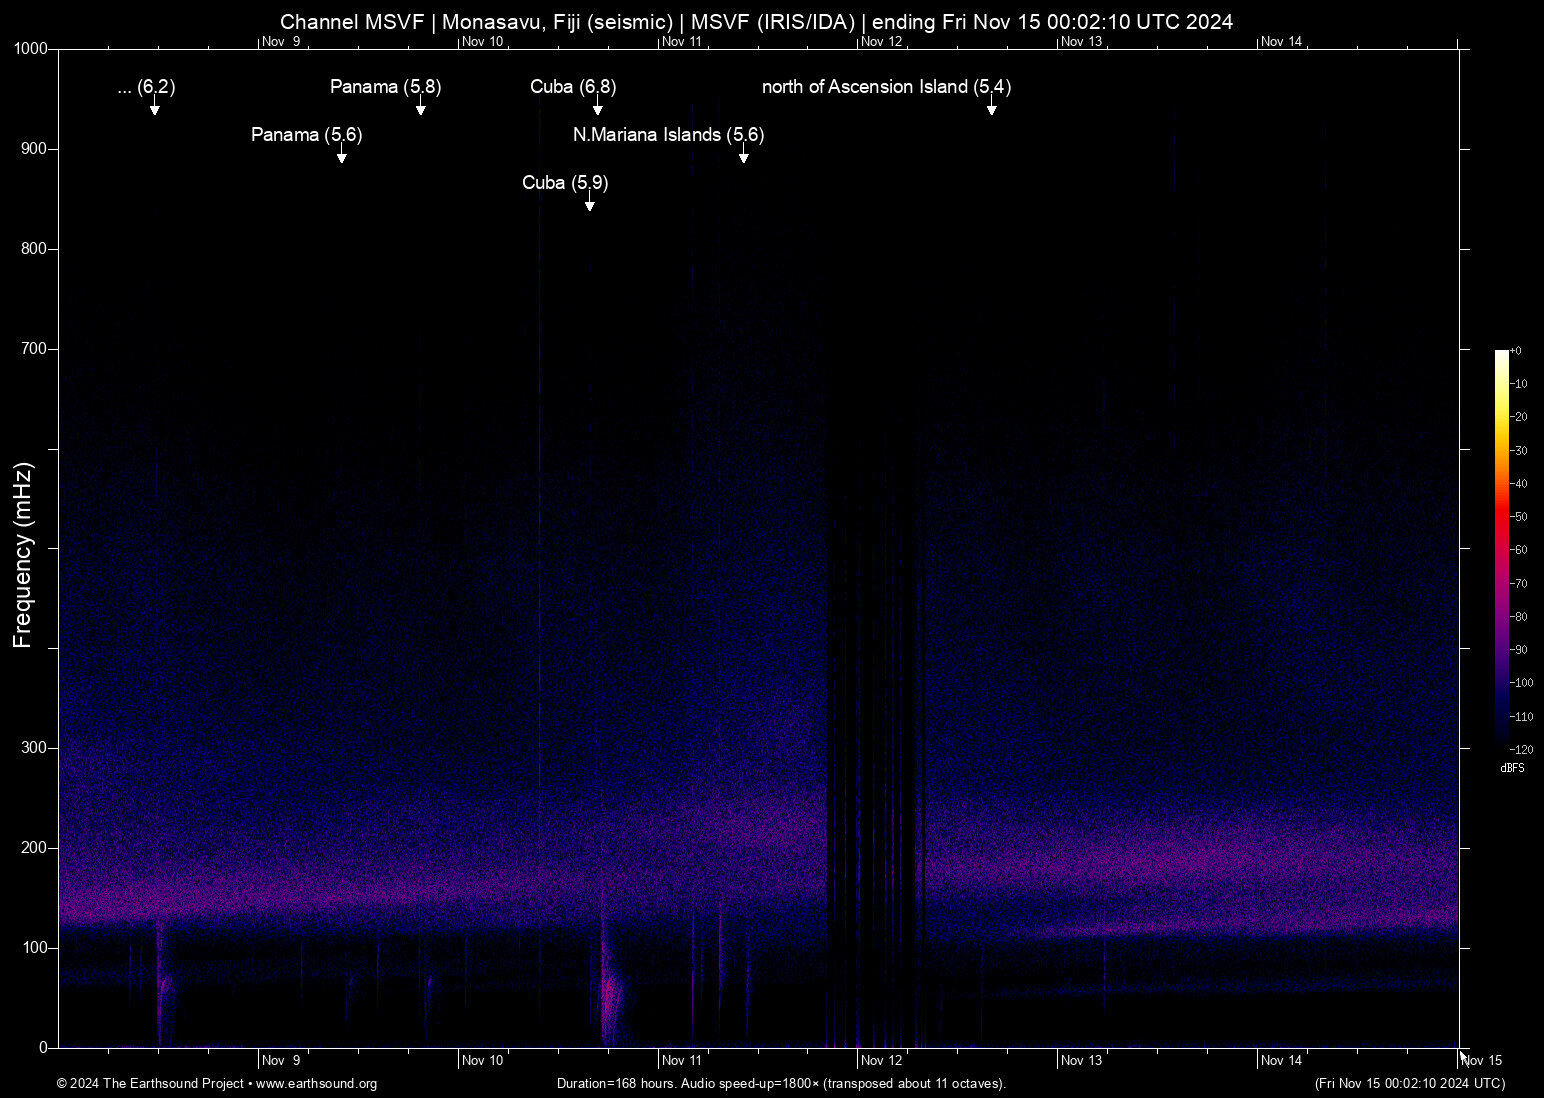Select the N.Mariana Islands (5.6) arrow
Screen dimensions: 1544x1098
743,155
